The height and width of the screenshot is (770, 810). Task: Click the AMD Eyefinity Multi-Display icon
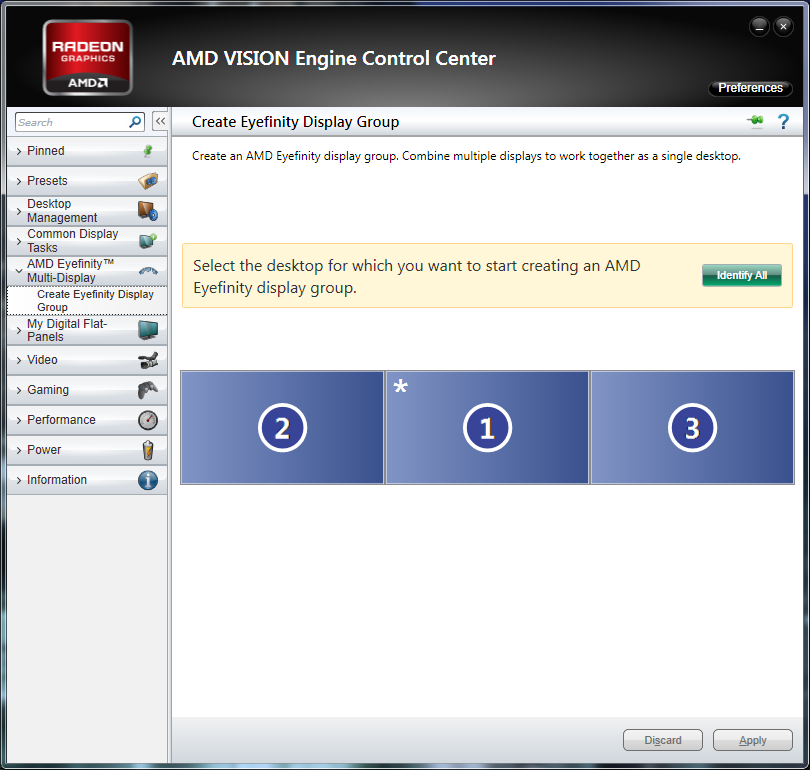point(148,271)
